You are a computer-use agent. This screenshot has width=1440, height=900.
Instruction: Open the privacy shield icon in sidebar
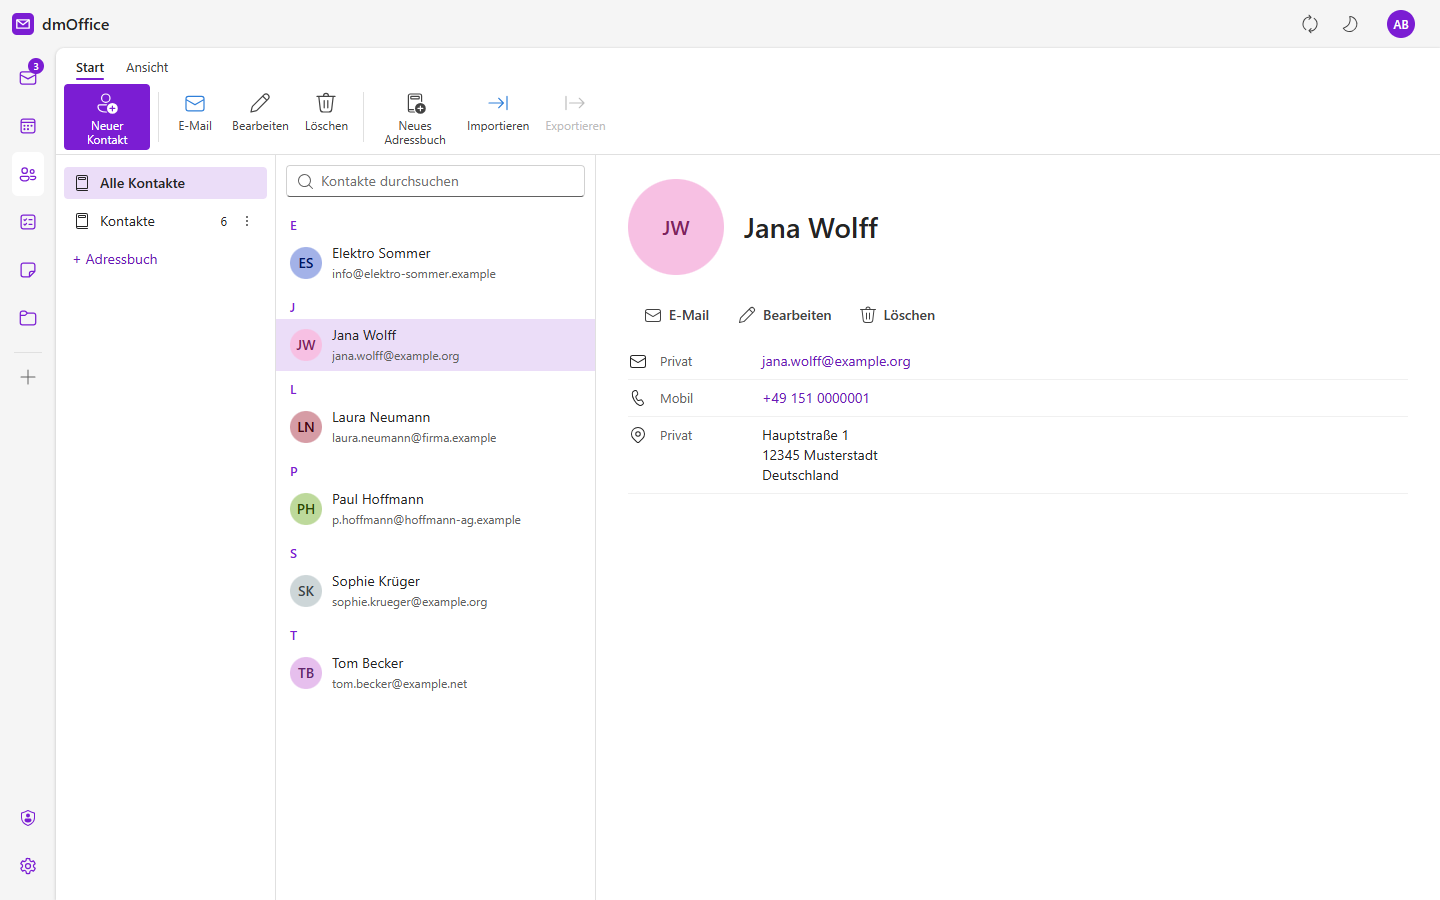(28, 818)
